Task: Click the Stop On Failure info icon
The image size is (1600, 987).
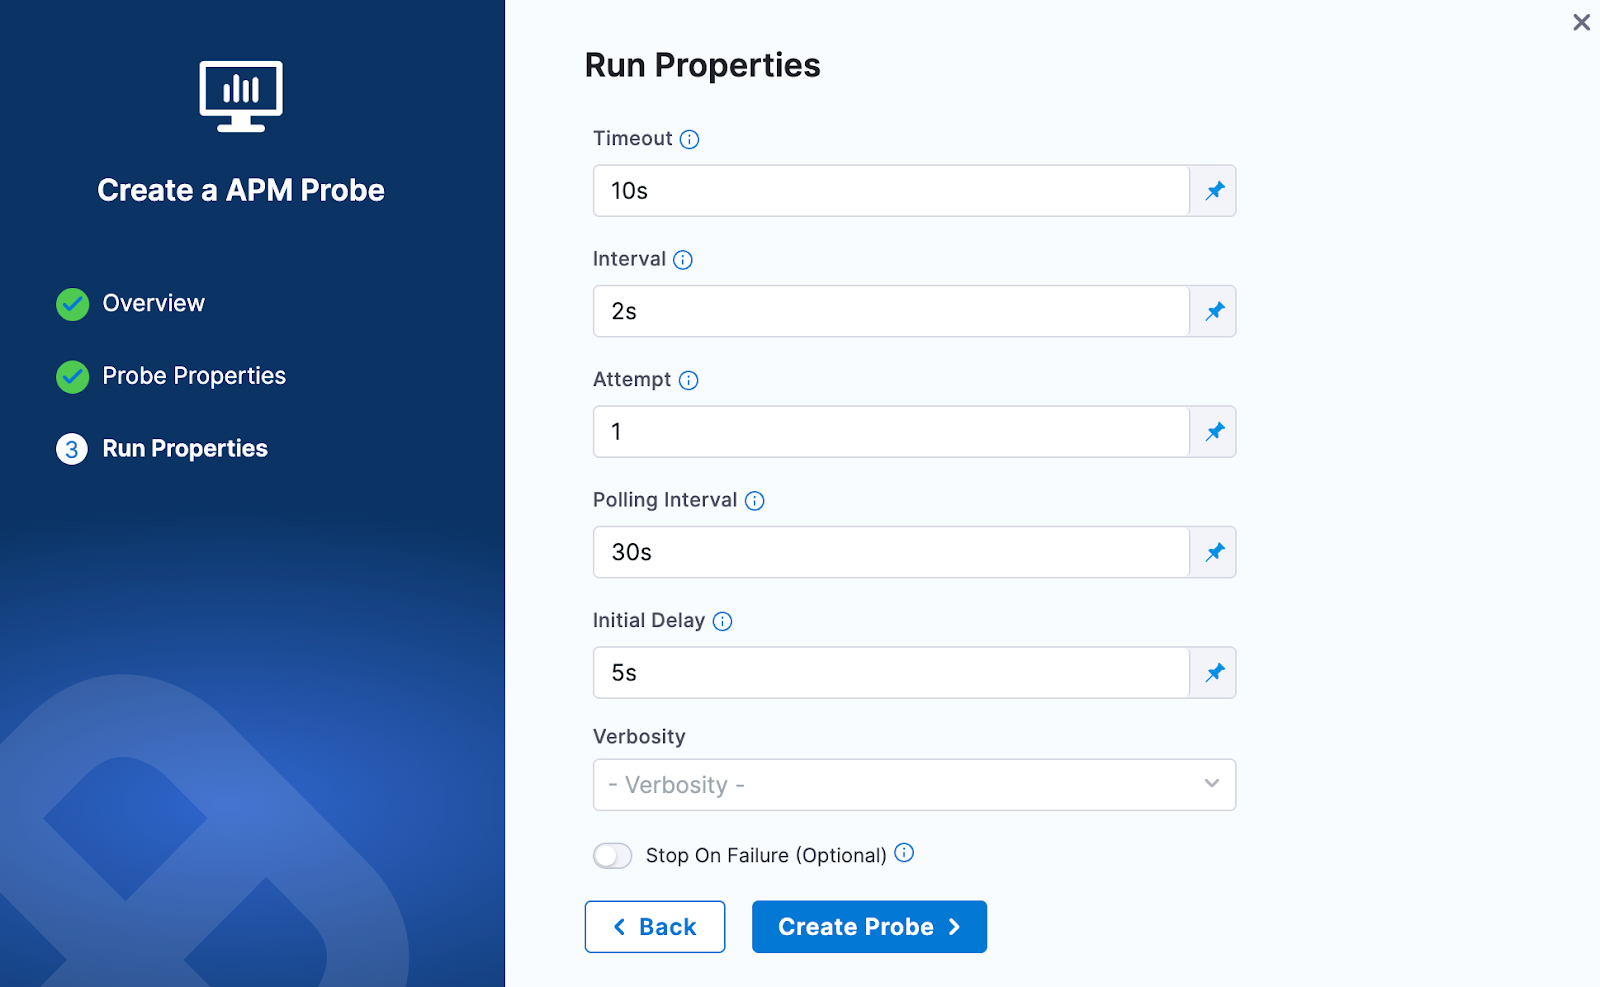Action: (x=903, y=854)
